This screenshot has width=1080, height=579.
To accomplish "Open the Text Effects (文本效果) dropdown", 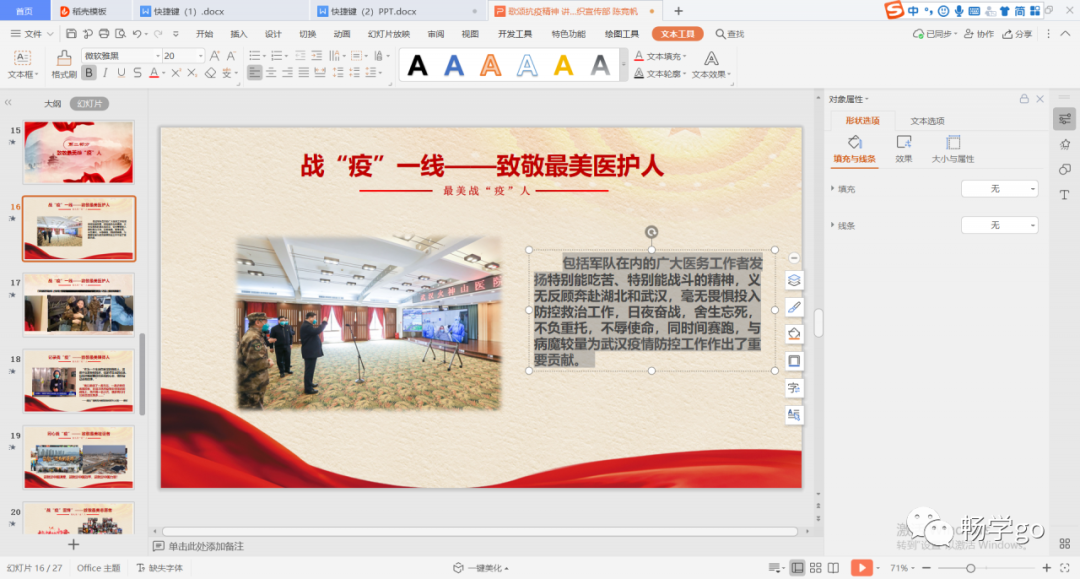I will (x=711, y=65).
